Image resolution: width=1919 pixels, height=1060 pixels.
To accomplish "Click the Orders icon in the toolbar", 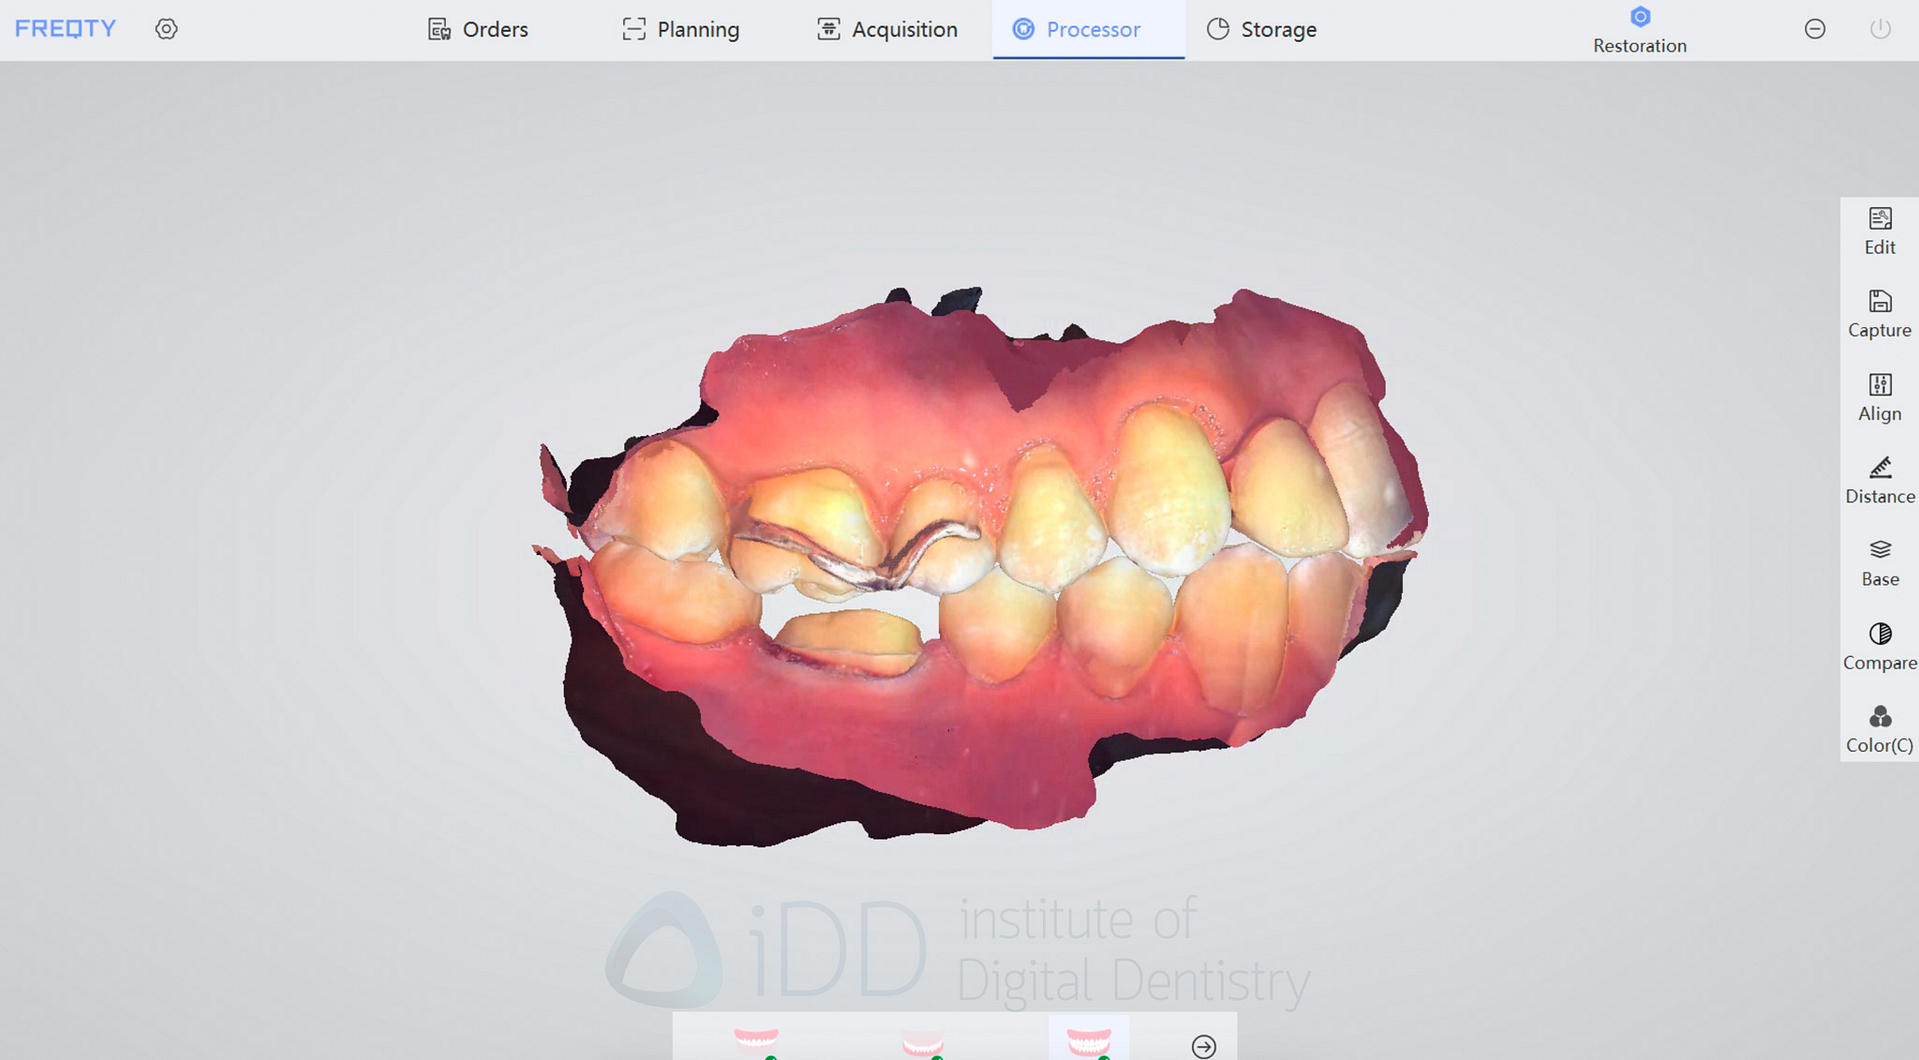I will point(438,29).
